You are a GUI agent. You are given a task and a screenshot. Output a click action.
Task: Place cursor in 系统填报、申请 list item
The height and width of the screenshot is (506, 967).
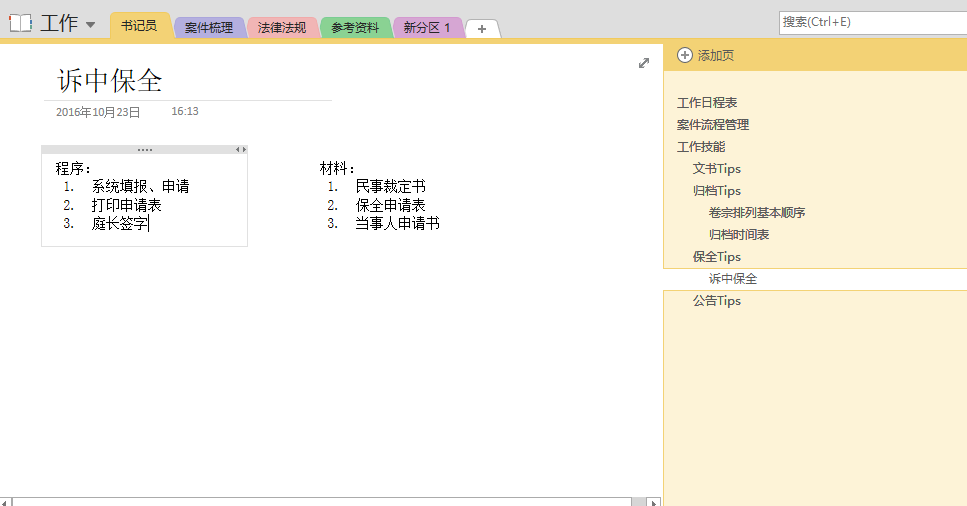pos(141,186)
